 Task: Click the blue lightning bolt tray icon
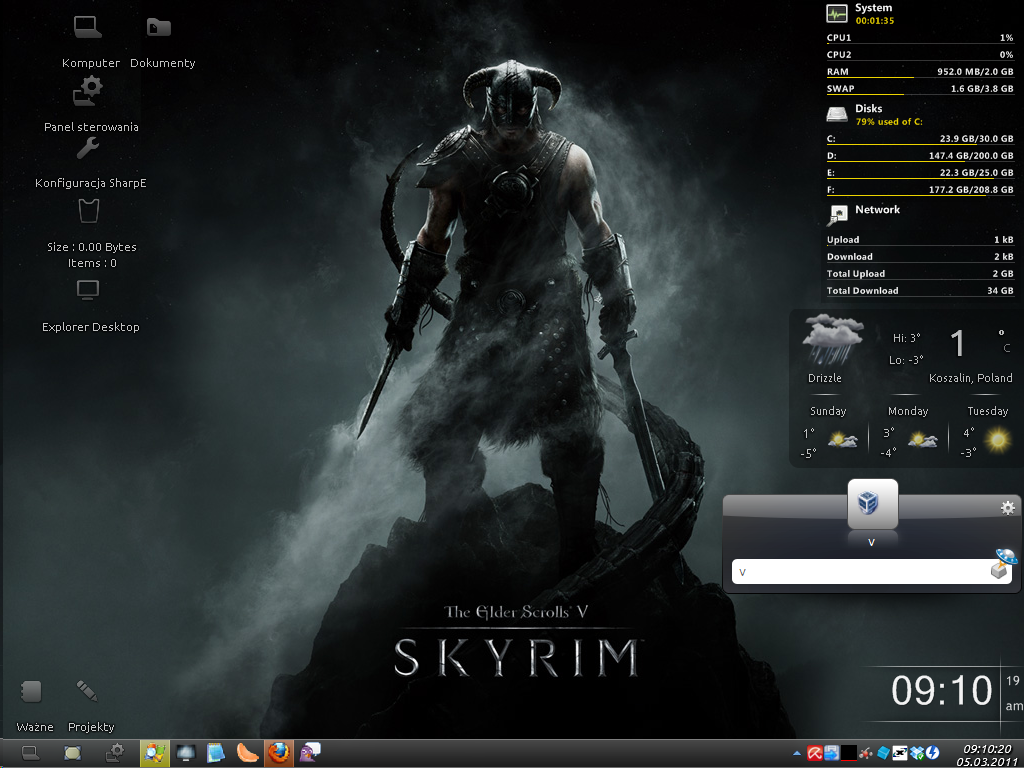[933, 754]
